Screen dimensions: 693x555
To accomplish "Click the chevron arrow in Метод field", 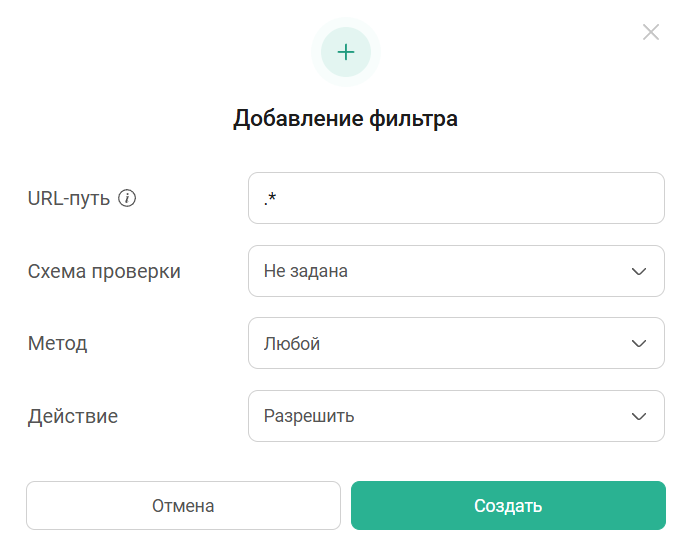I will 640,344.
